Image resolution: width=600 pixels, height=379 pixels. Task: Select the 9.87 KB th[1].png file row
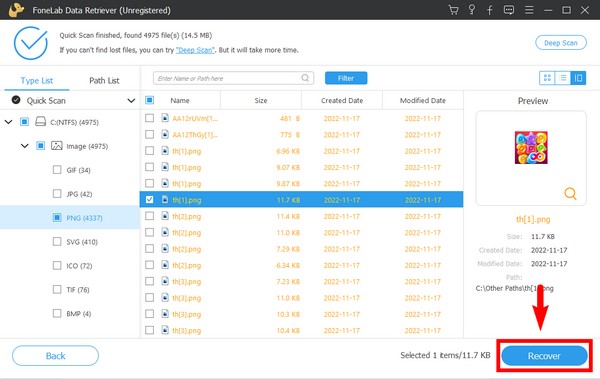(x=301, y=183)
